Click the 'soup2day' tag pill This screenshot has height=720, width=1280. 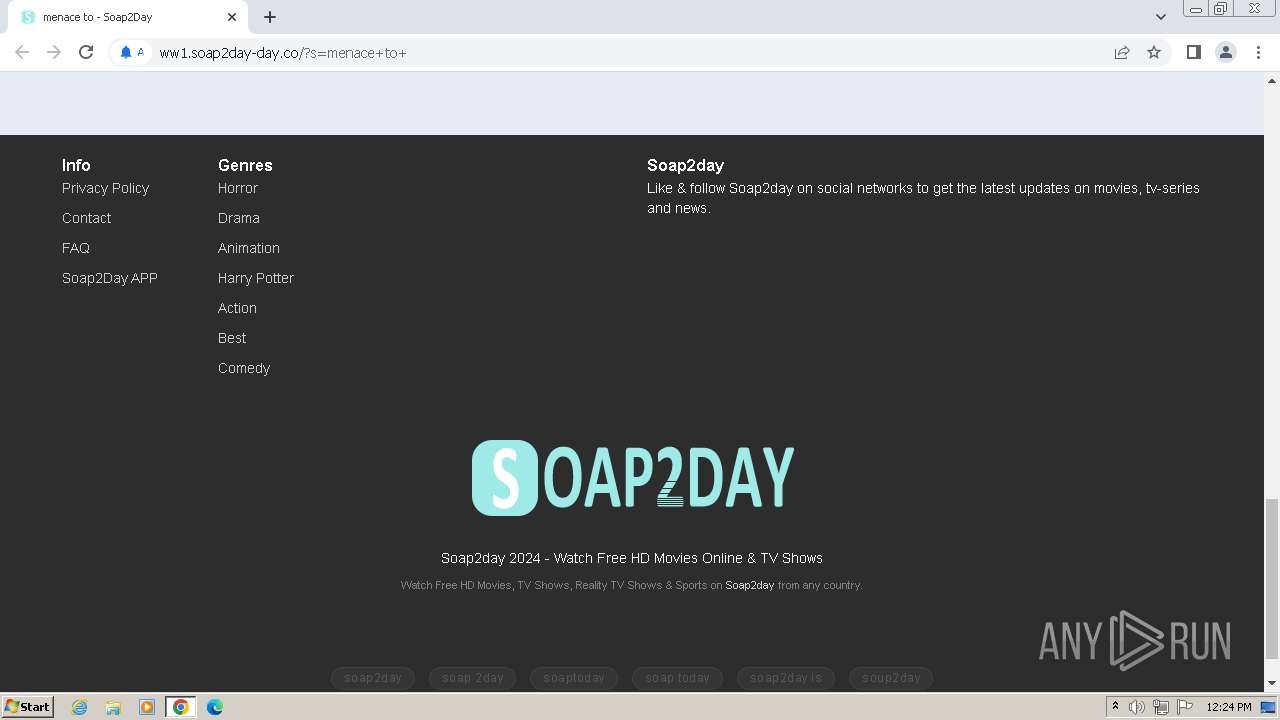click(891, 678)
